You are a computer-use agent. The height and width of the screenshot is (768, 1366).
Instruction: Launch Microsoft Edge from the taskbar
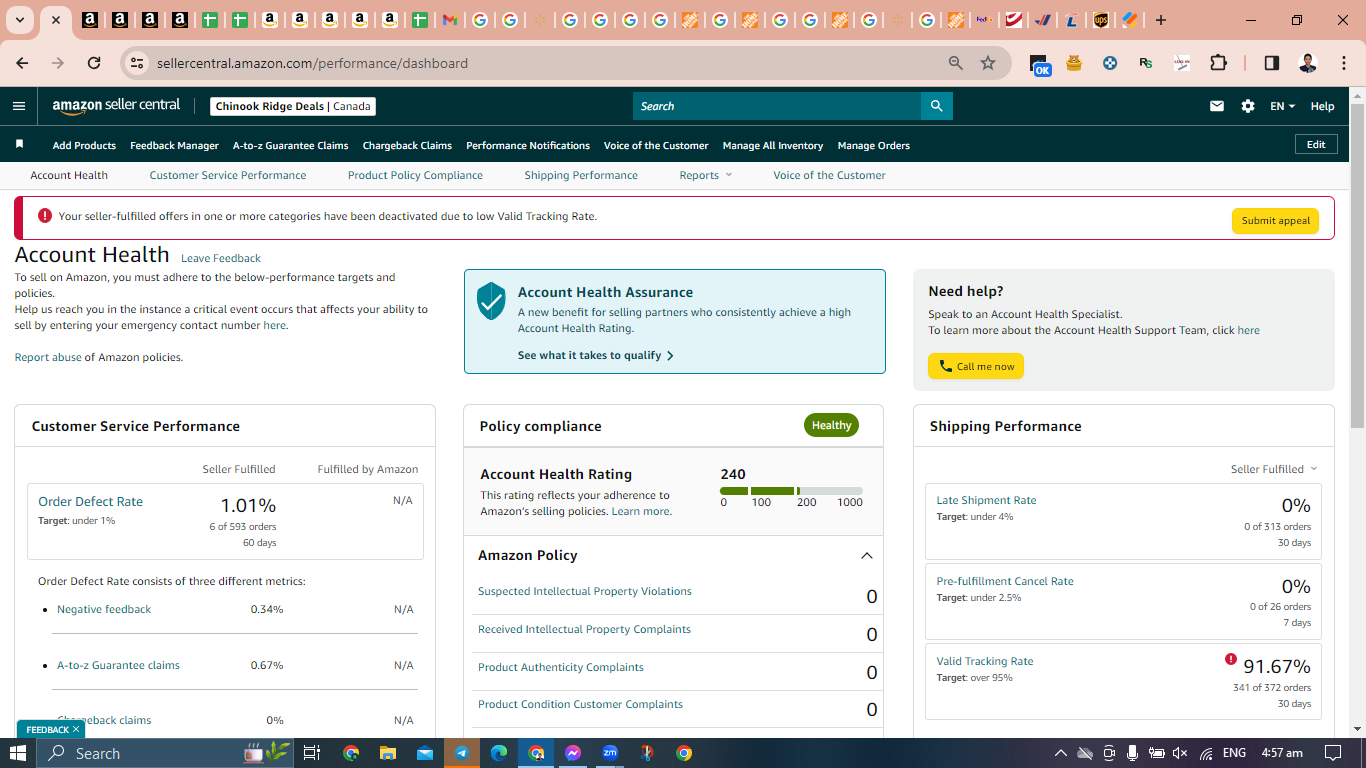pyautogui.click(x=498, y=753)
